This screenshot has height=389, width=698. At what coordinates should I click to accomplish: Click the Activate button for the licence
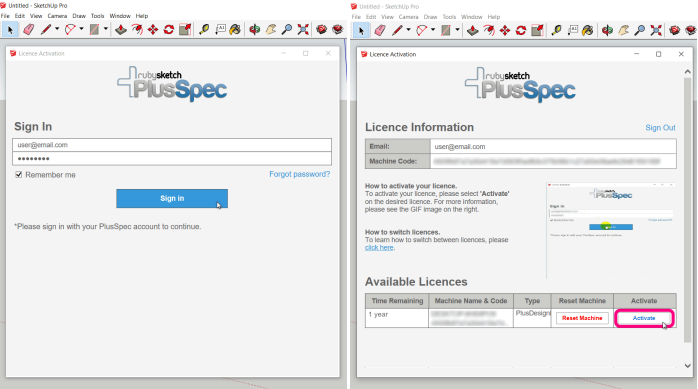(644, 318)
